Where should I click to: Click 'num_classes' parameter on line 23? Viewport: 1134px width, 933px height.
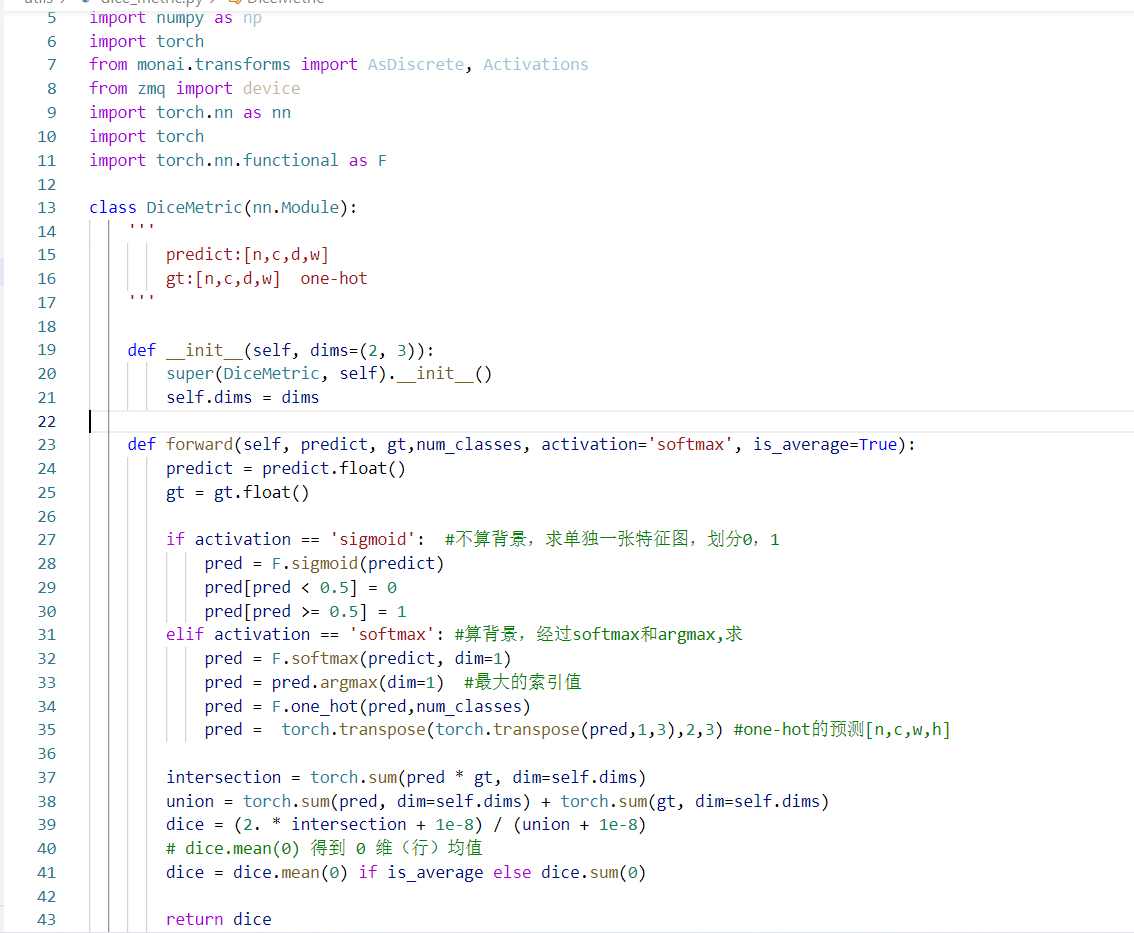pyautogui.click(x=469, y=444)
